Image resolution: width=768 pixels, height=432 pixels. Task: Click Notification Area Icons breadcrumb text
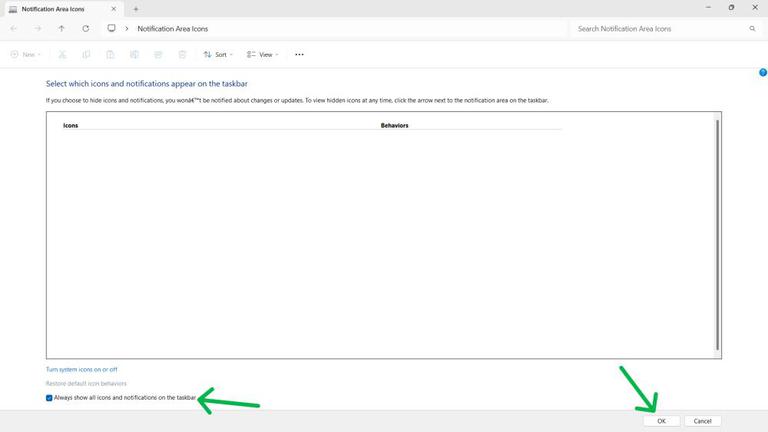[x=172, y=29]
